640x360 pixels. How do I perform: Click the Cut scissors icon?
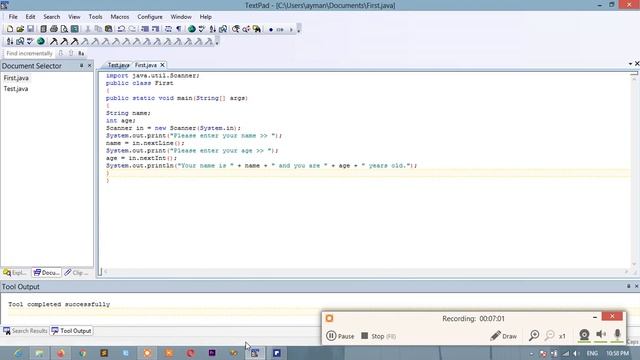(87, 29)
